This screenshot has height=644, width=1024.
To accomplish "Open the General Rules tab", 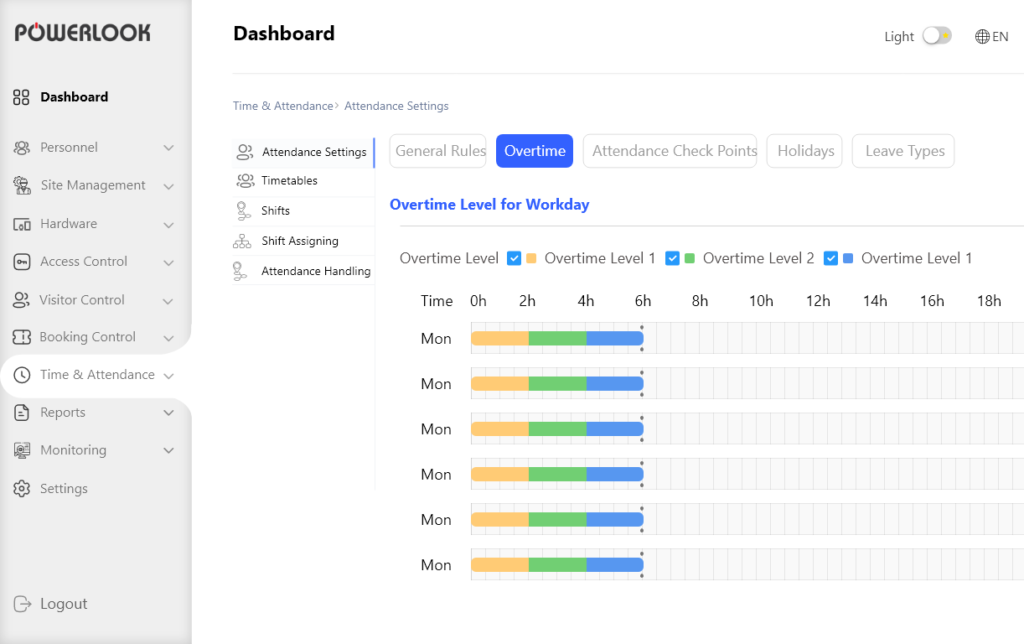I will point(437,151).
